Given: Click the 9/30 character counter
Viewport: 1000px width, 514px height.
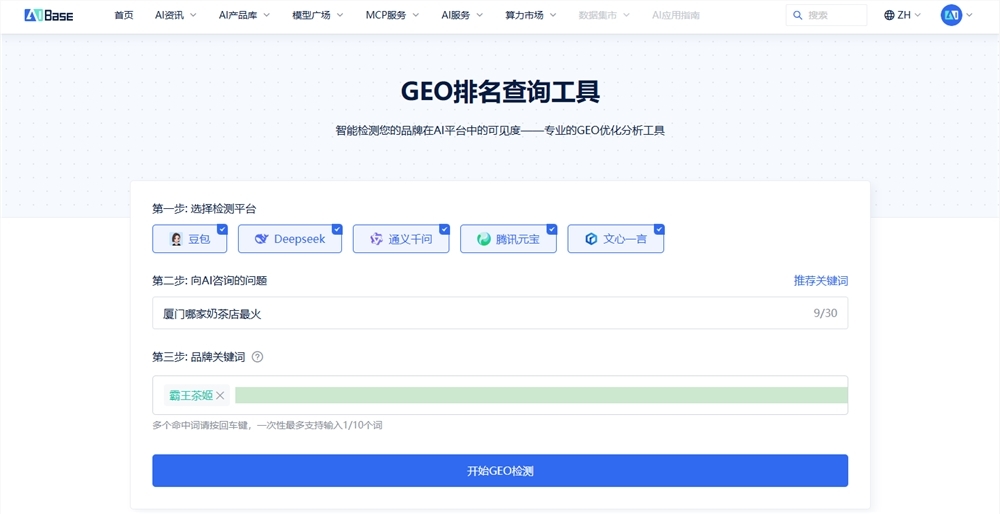Looking at the screenshot, I should [825, 313].
